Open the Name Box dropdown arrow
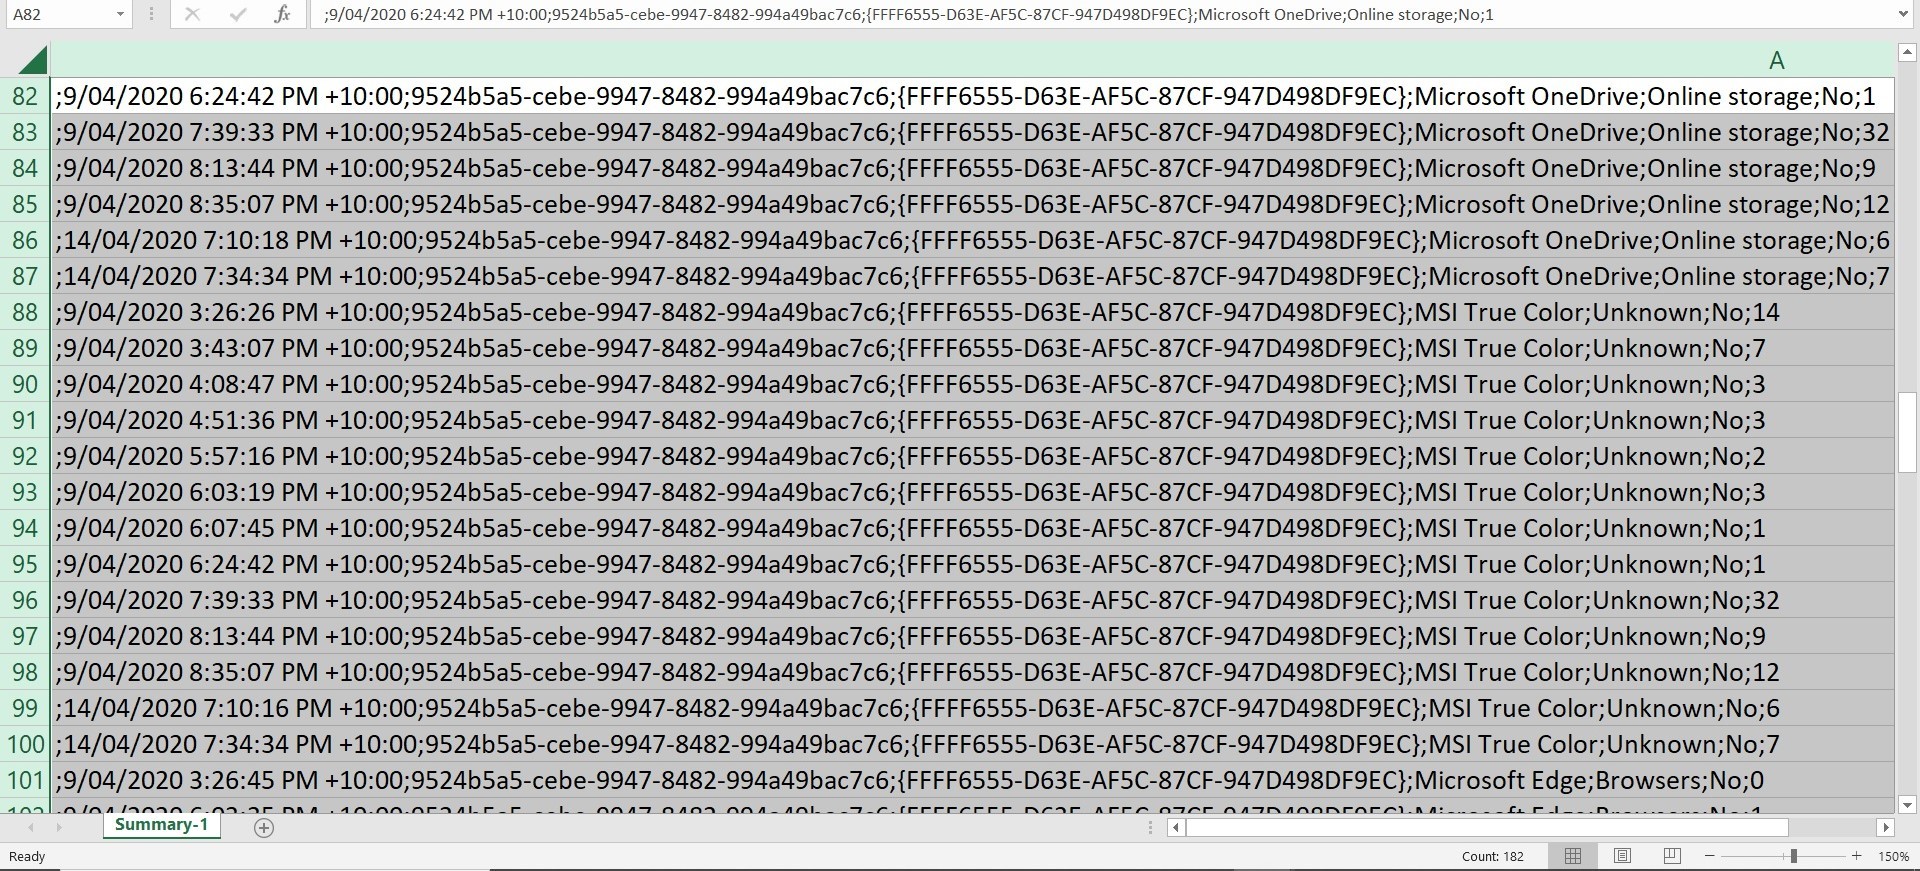1920x871 pixels. coord(120,14)
